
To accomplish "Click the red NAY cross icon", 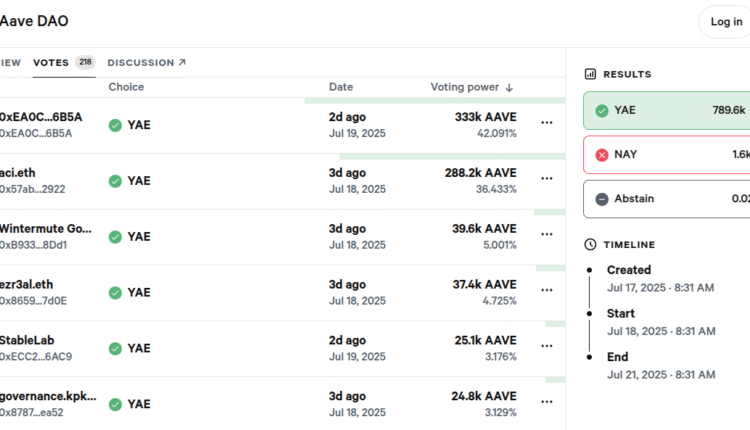I will [602, 155].
